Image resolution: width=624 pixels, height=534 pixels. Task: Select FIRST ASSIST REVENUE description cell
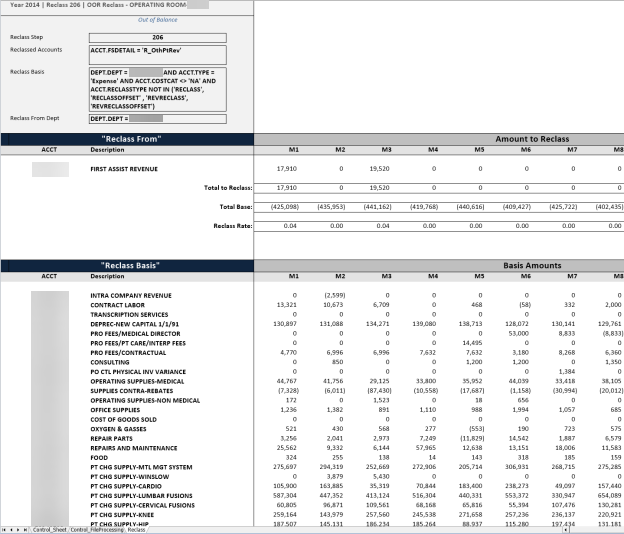click(x=124, y=169)
